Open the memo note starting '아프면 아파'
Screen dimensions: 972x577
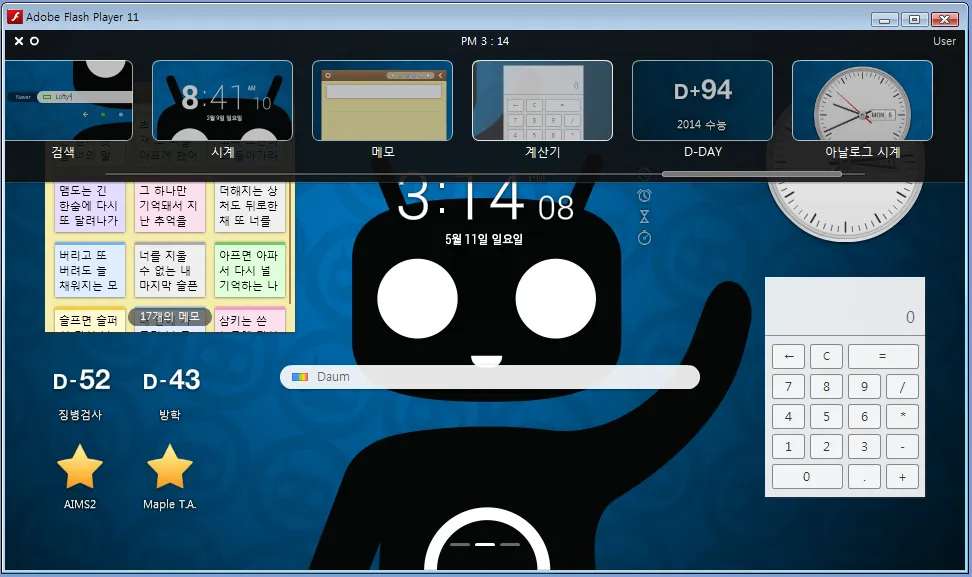[x=250, y=271]
